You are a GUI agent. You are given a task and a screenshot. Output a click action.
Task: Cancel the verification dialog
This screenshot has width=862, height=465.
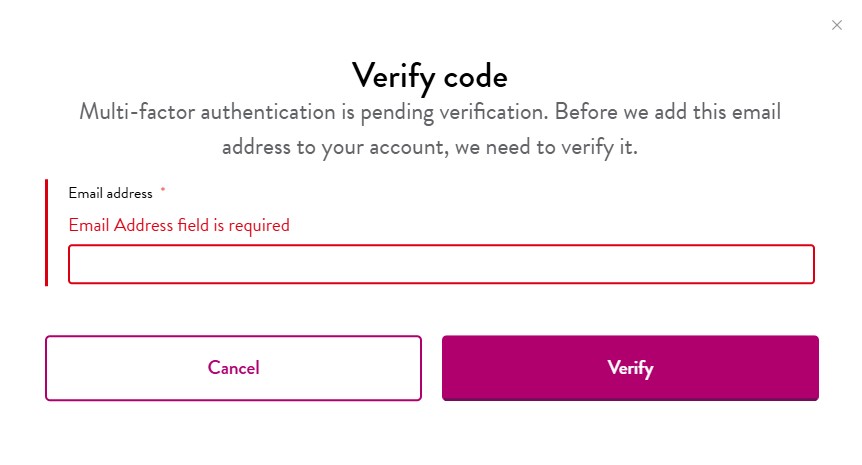pos(233,368)
